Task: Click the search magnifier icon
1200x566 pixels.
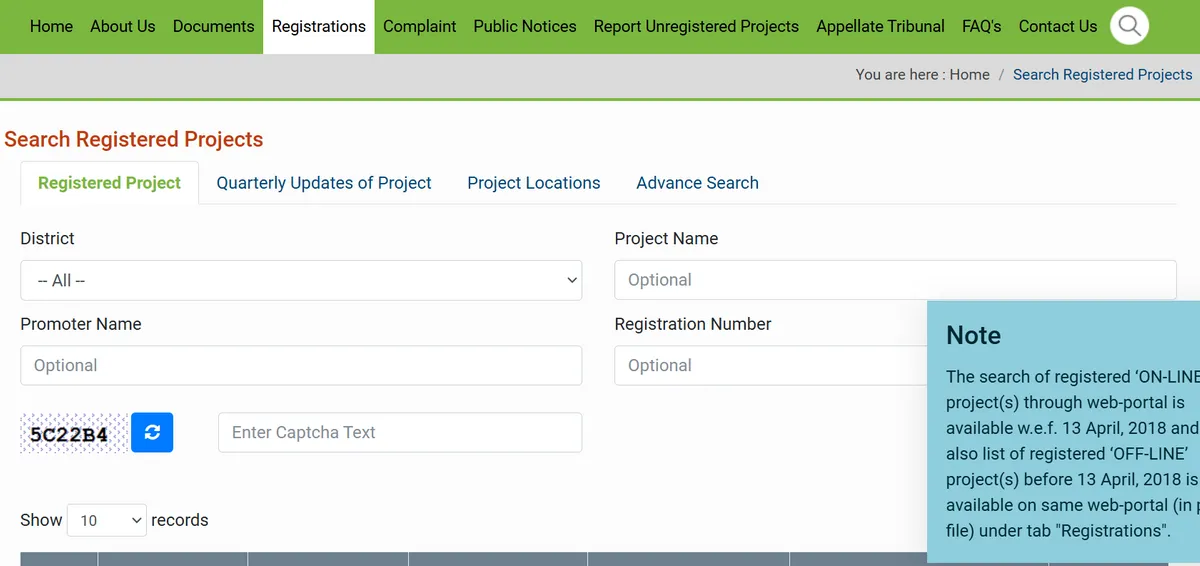Action: tap(1129, 26)
